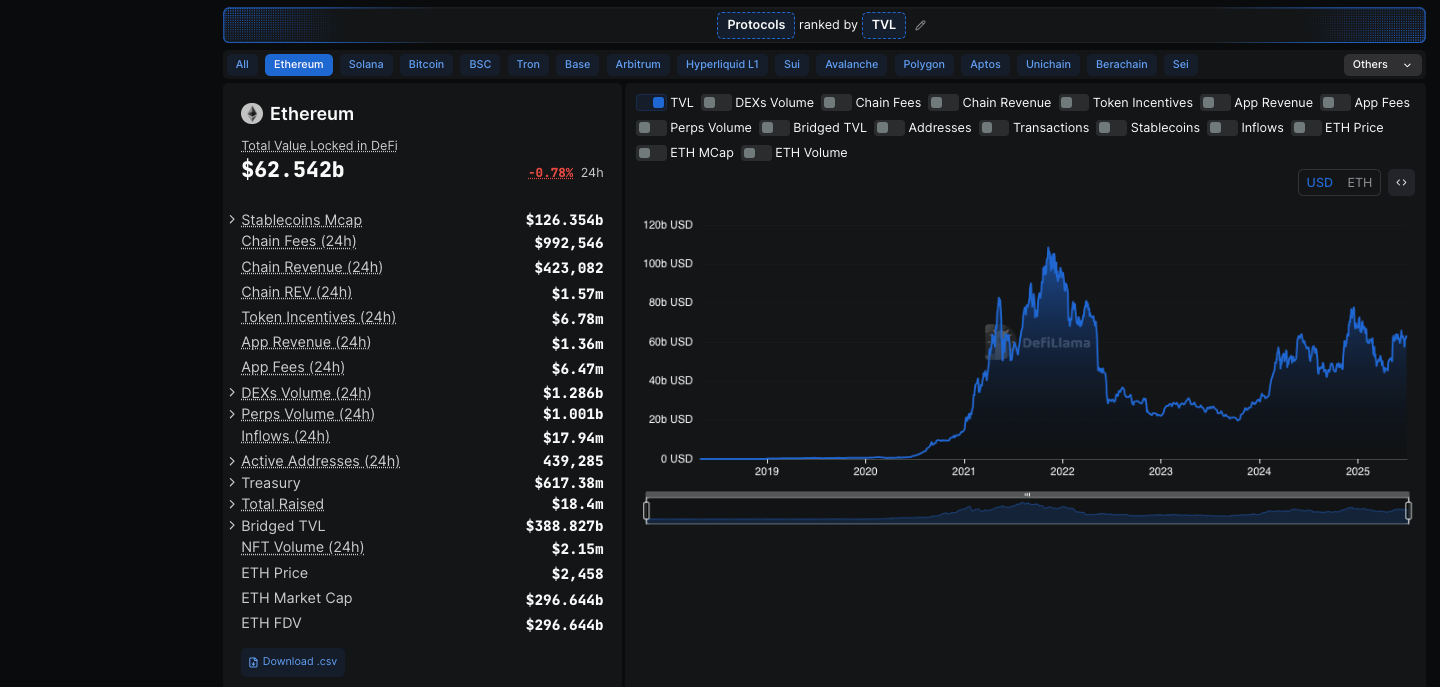Switch to the Solana chain tab
Viewport: 1440px width, 687px height.
pos(366,65)
